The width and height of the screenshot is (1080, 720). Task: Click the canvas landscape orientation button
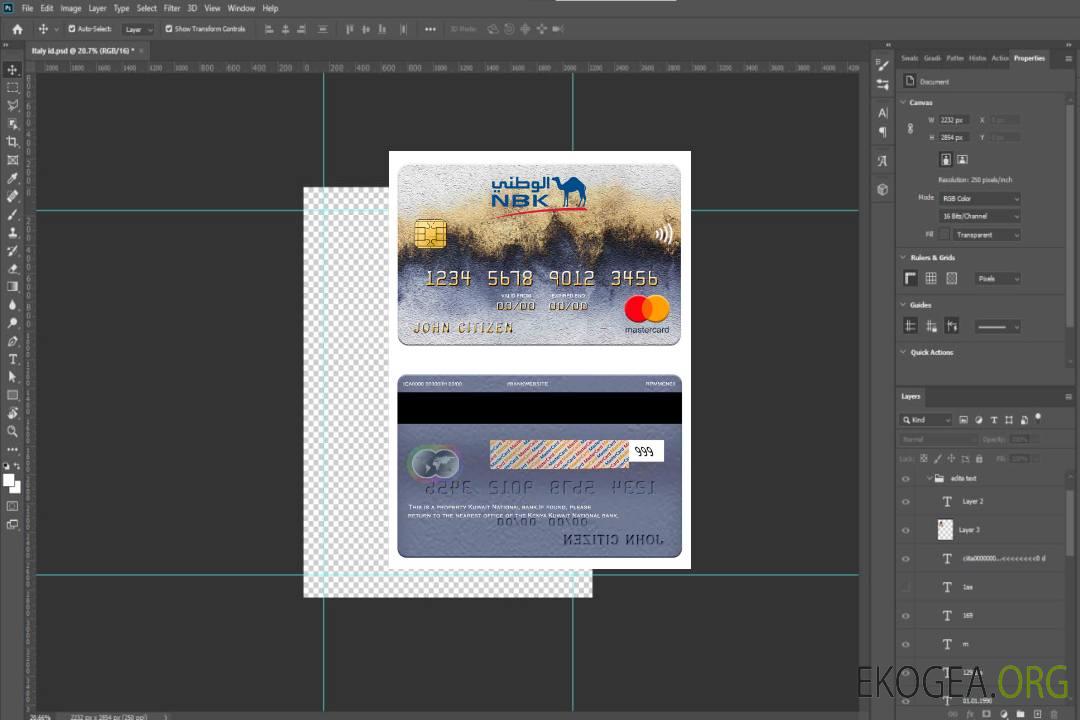963,160
